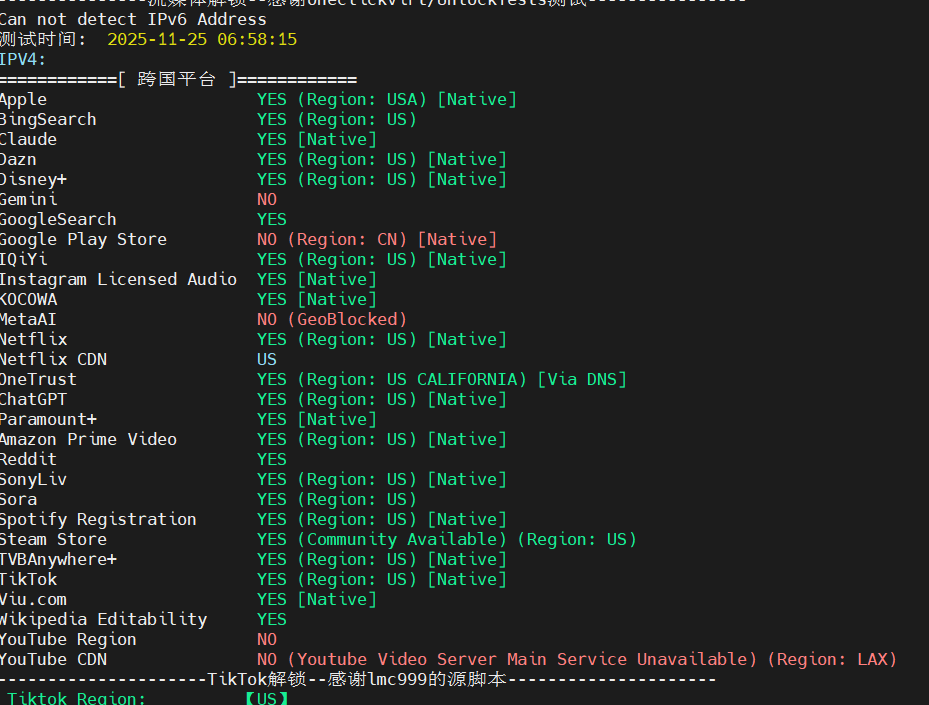Click the ChatGPT service name

tap(34, 400)
